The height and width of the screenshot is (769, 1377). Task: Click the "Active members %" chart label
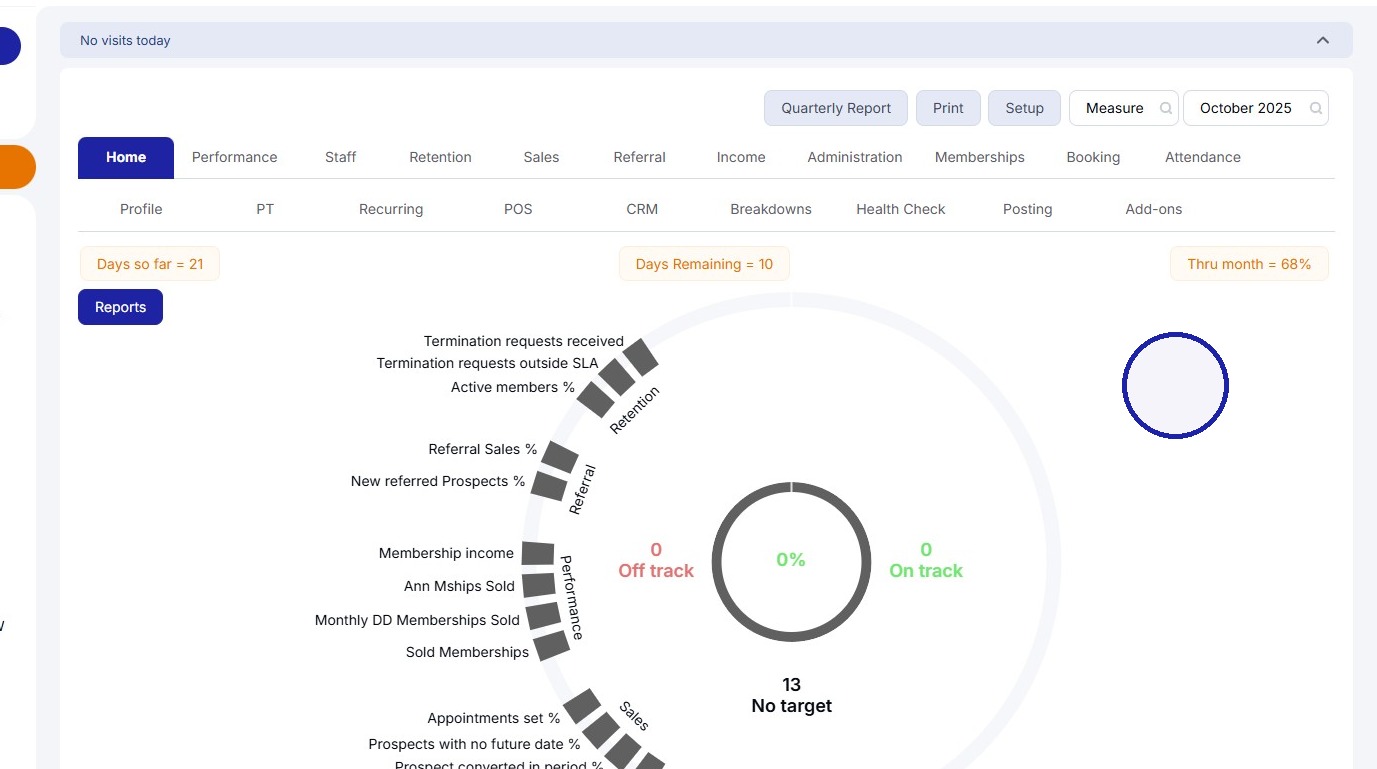pos(513,387)
